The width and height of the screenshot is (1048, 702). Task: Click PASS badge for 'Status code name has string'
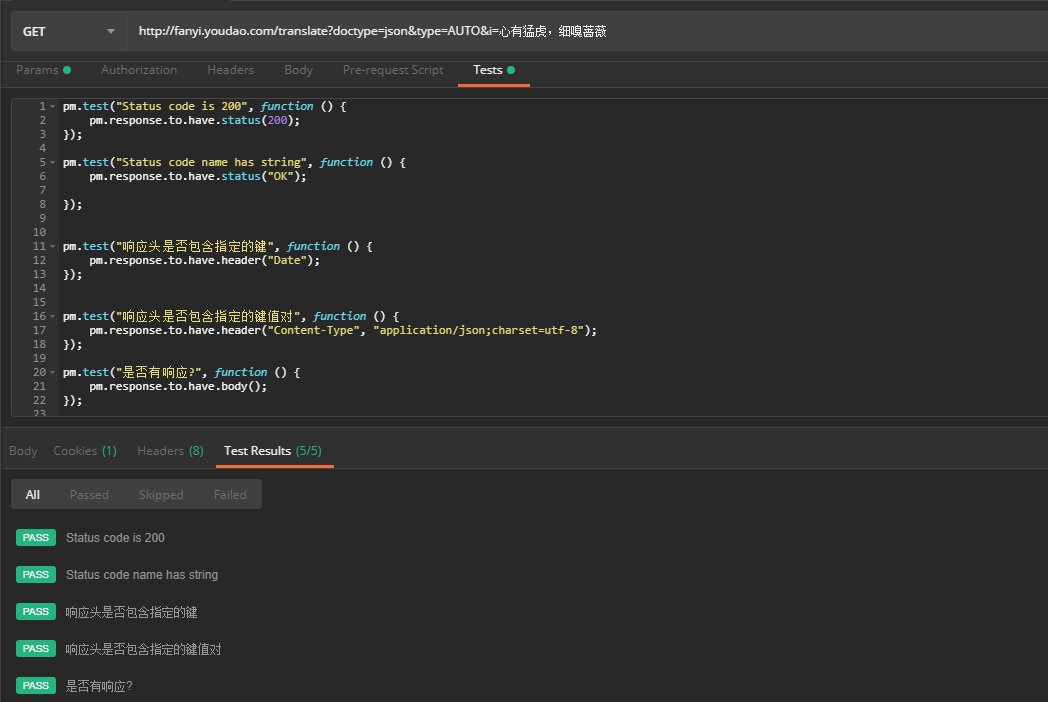tap(36, 574)
